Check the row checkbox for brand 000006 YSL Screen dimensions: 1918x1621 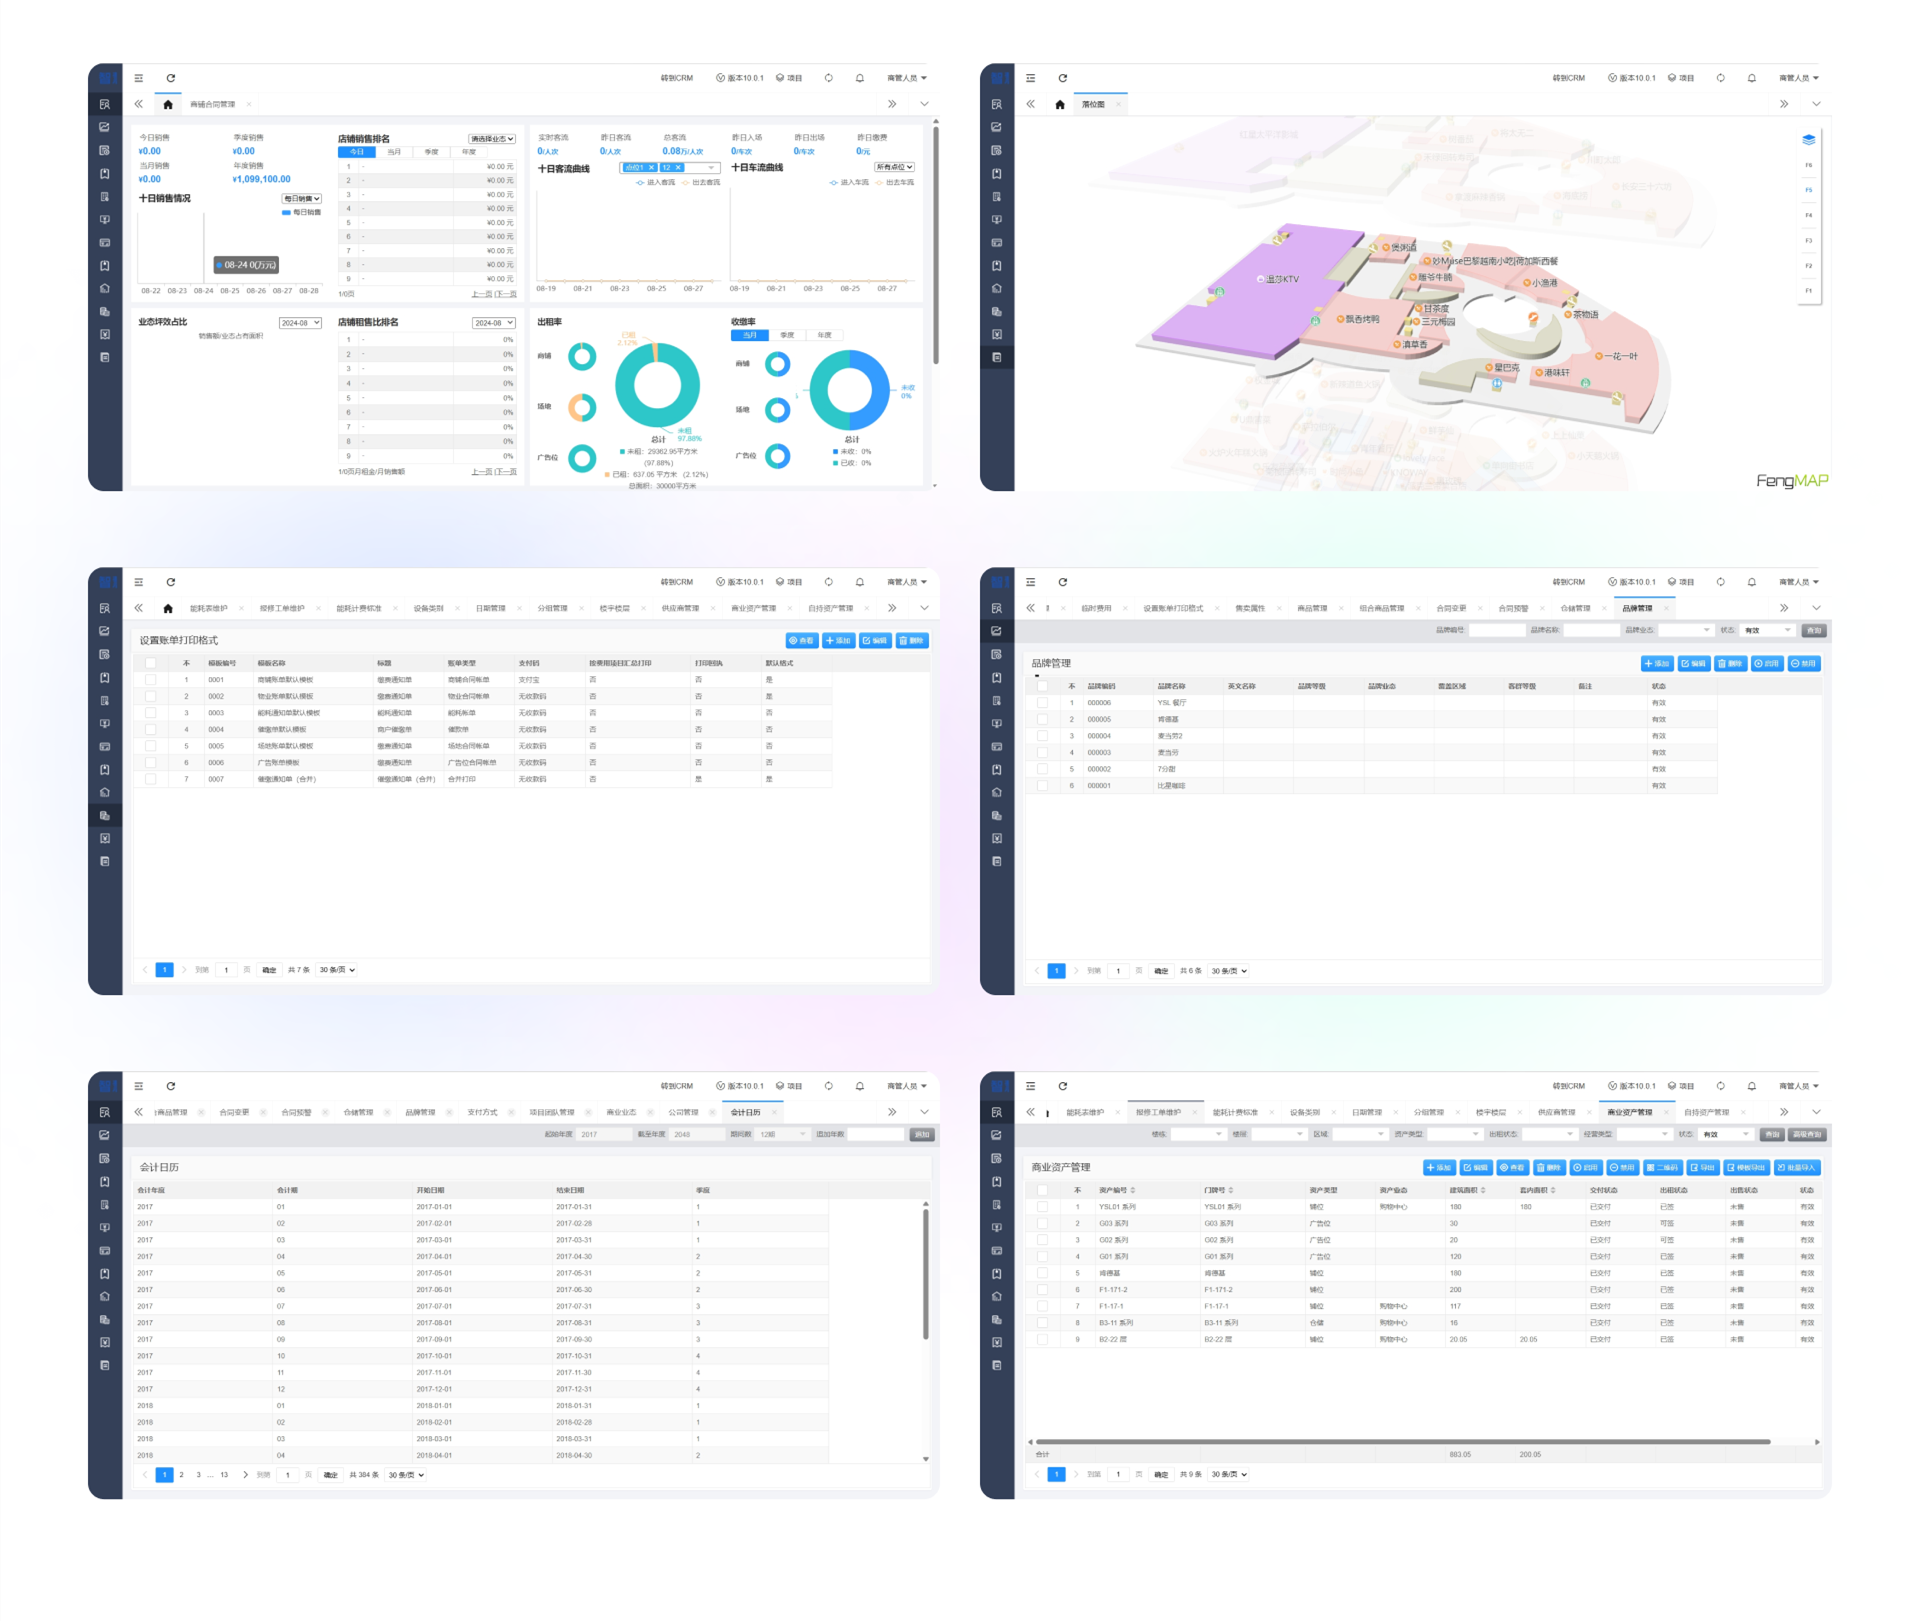[x=1042, y=703]
